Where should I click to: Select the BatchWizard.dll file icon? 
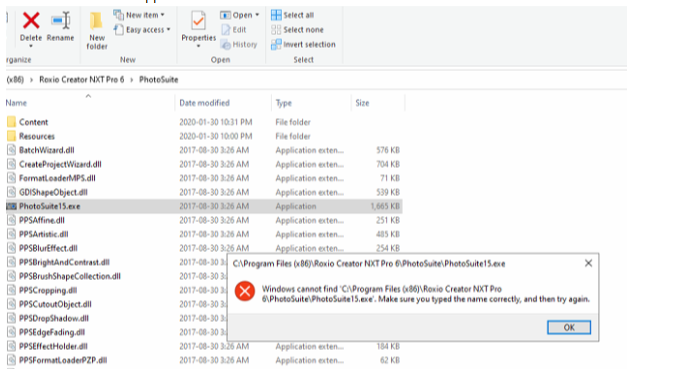click(11, 150)
